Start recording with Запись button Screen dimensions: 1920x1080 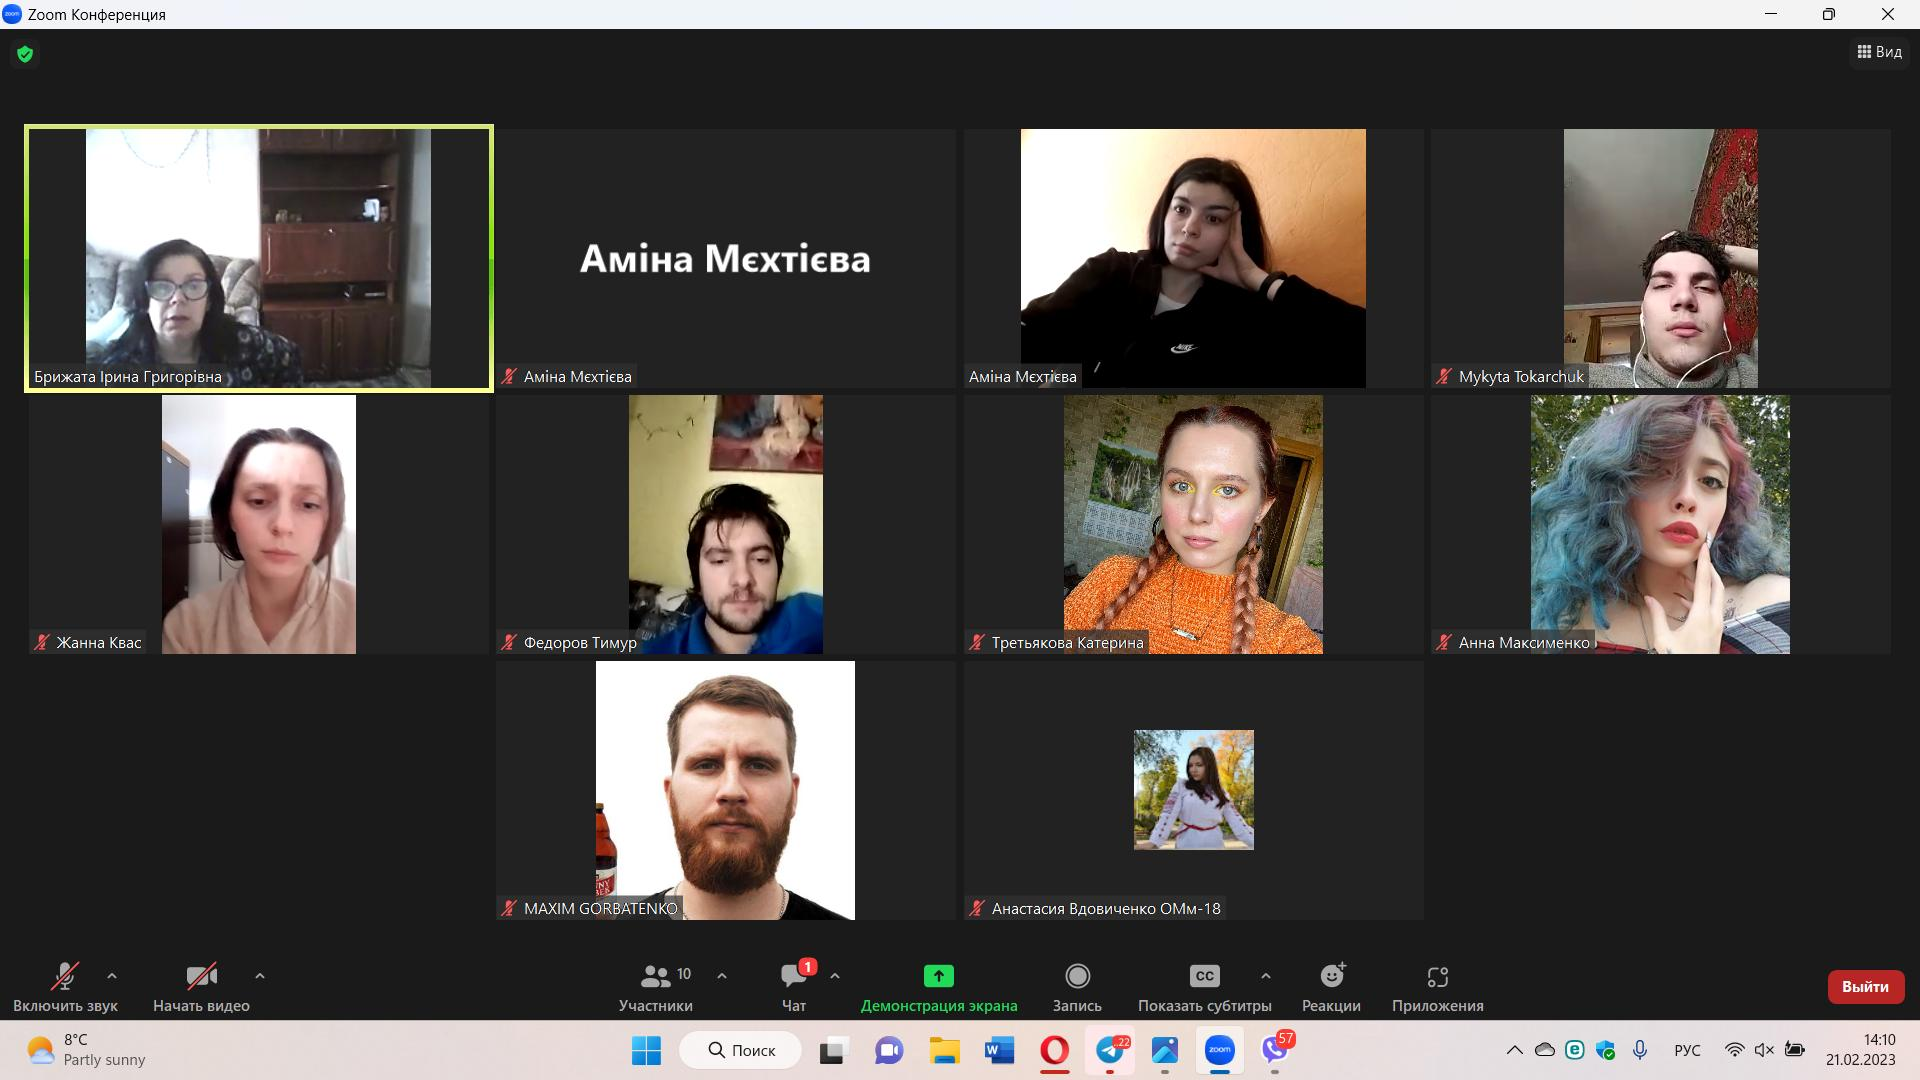[x=1077, y=986]
